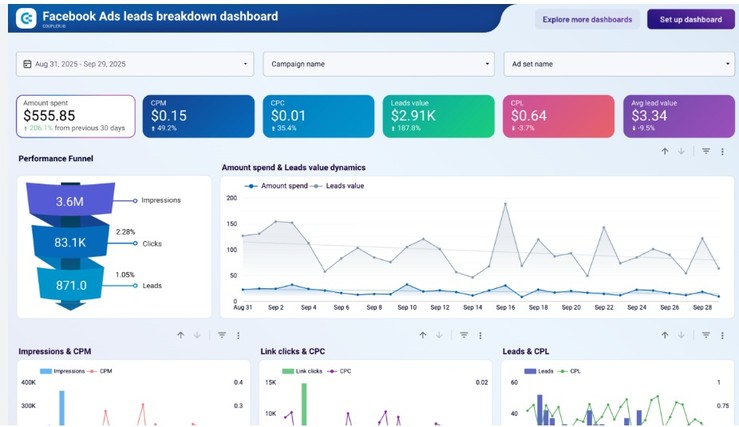Select the Amount spent scorecard

pyautogui.click(x=76, y=116)
